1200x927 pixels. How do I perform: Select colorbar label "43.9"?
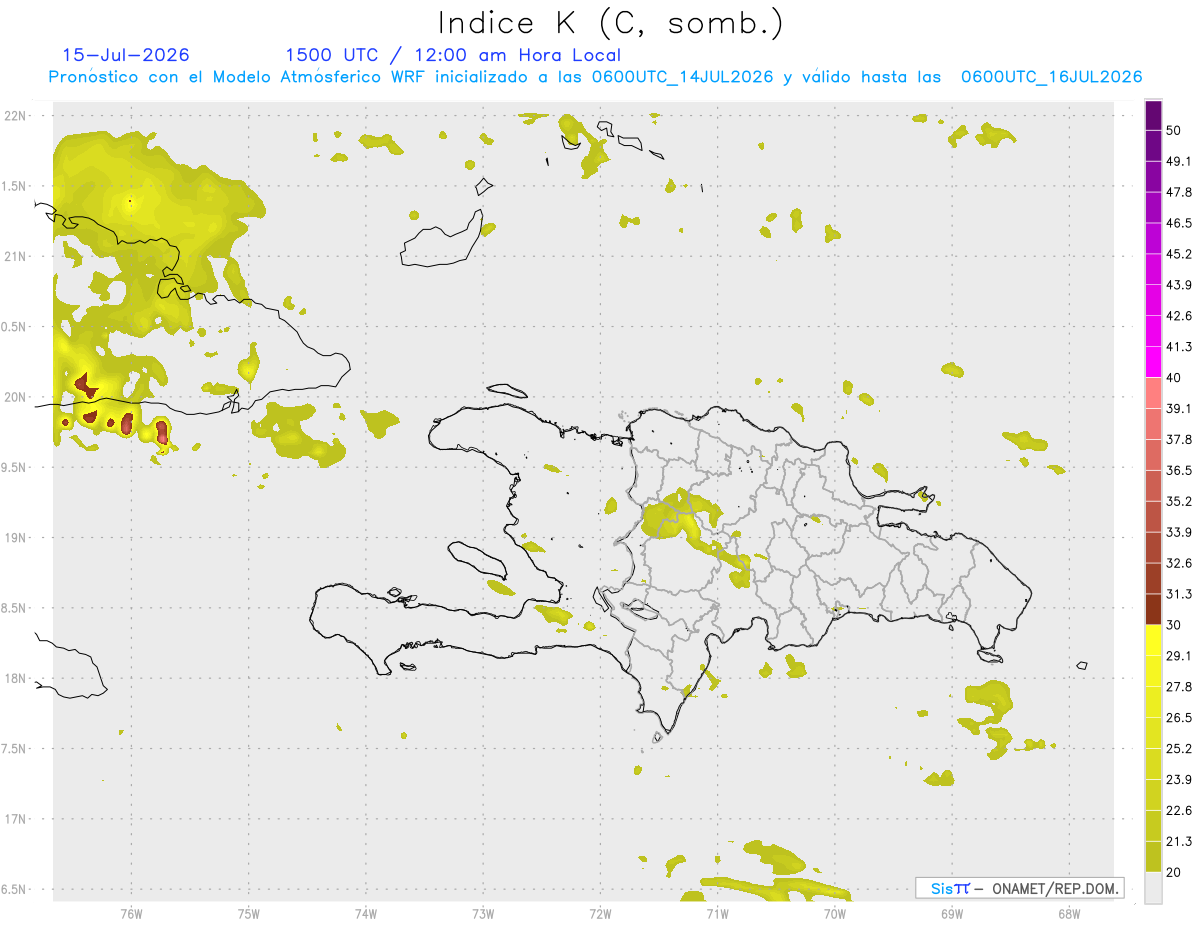pos(1179,286)
